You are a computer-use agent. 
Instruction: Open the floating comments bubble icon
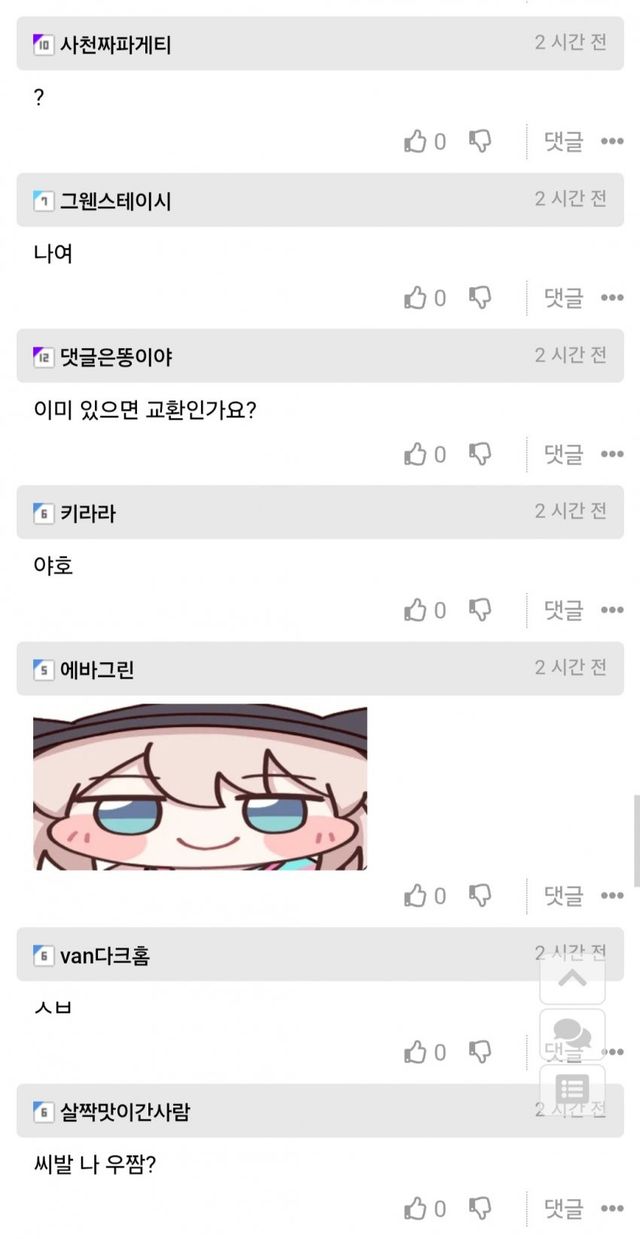[572, 1034]
